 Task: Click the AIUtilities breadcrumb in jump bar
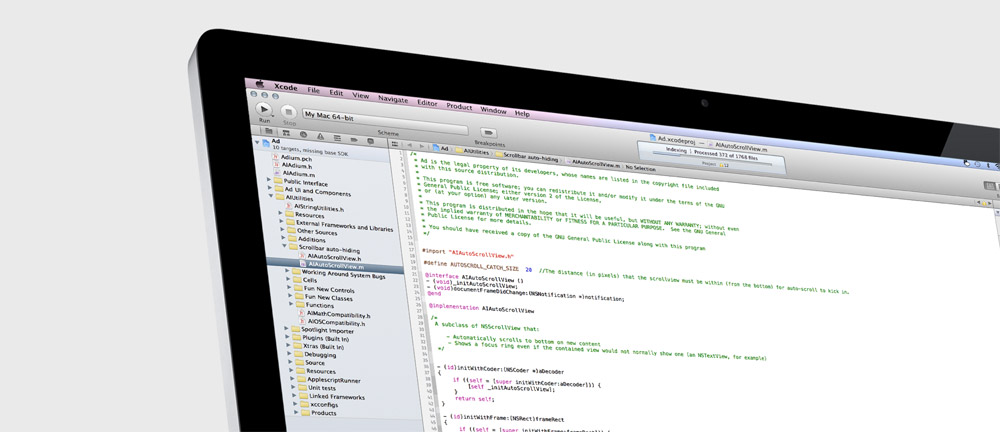click(x=473, y=151)
